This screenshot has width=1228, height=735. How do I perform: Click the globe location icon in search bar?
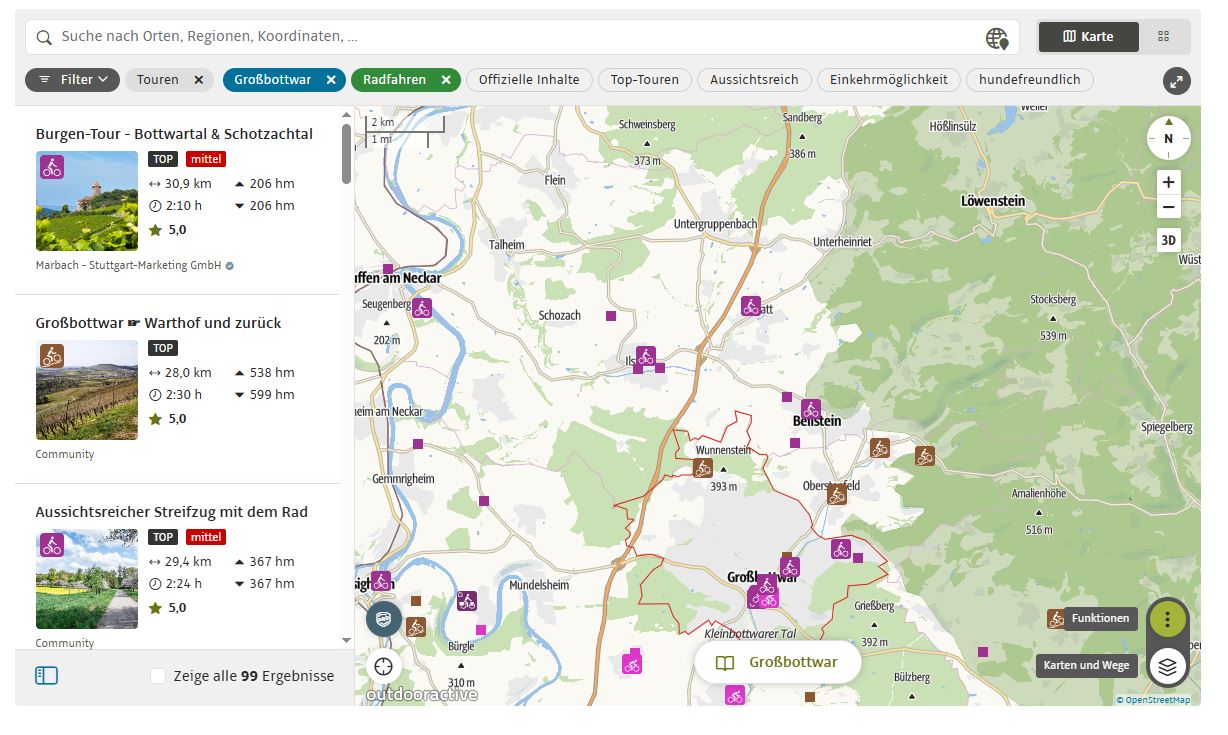click(x=996, y=38)
